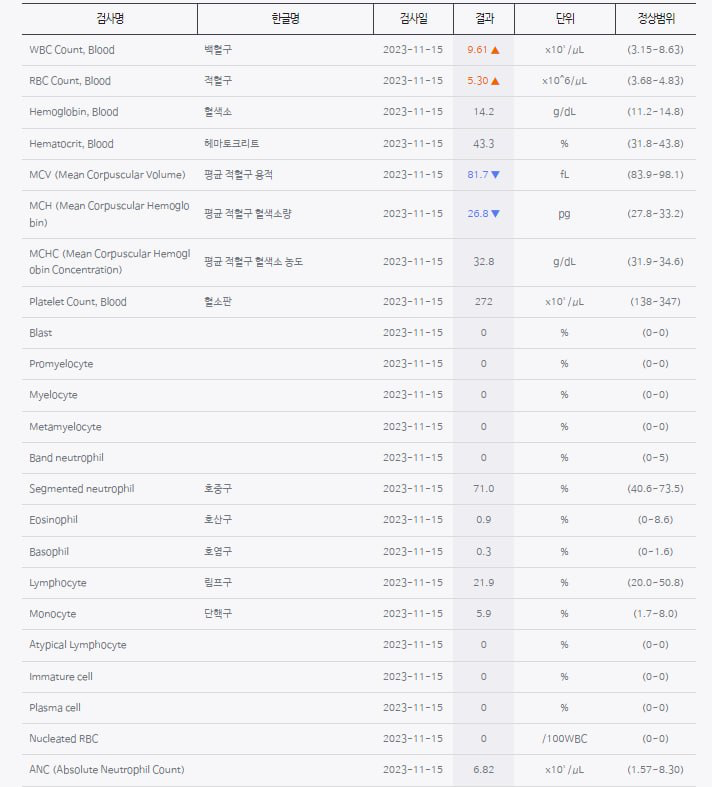The width and height of the screenshot is (712, 787).
Task: Click the Hemoglobin, Blood row label
Action: click(74, 112)
